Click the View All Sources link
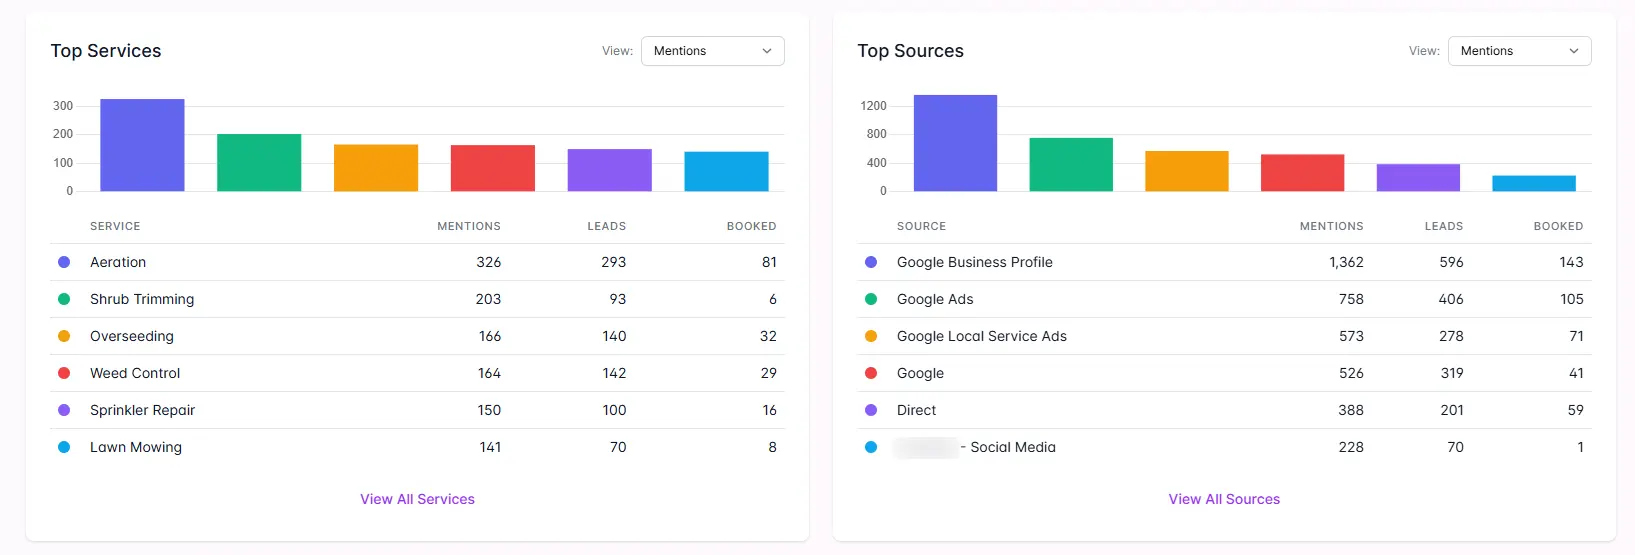1635x555 pixels. 1224,499
